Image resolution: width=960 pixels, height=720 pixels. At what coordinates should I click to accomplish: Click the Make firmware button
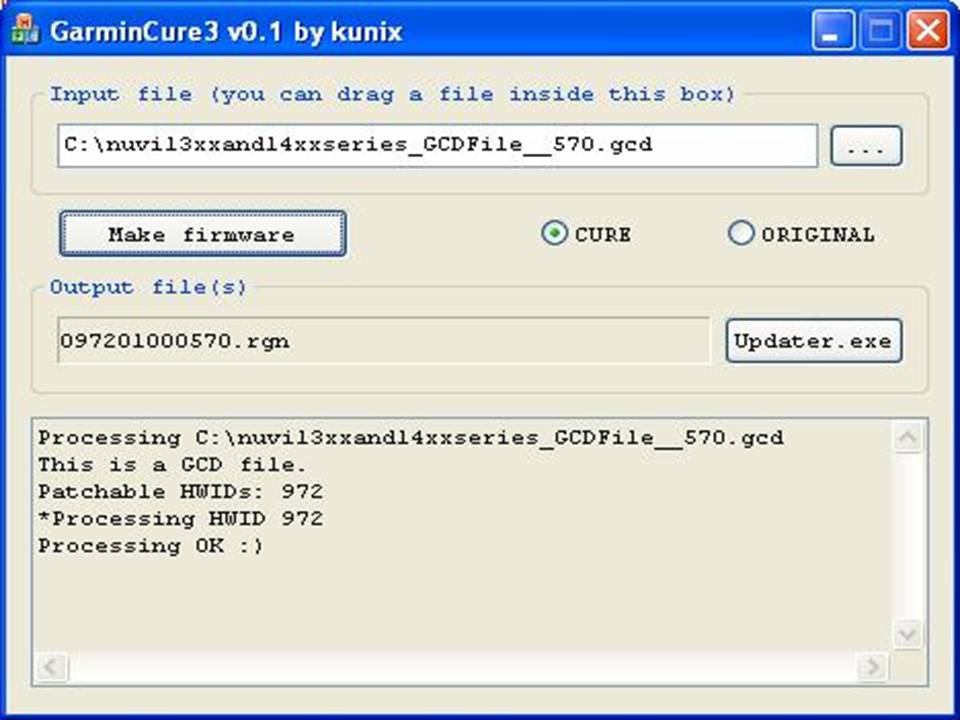203,234
